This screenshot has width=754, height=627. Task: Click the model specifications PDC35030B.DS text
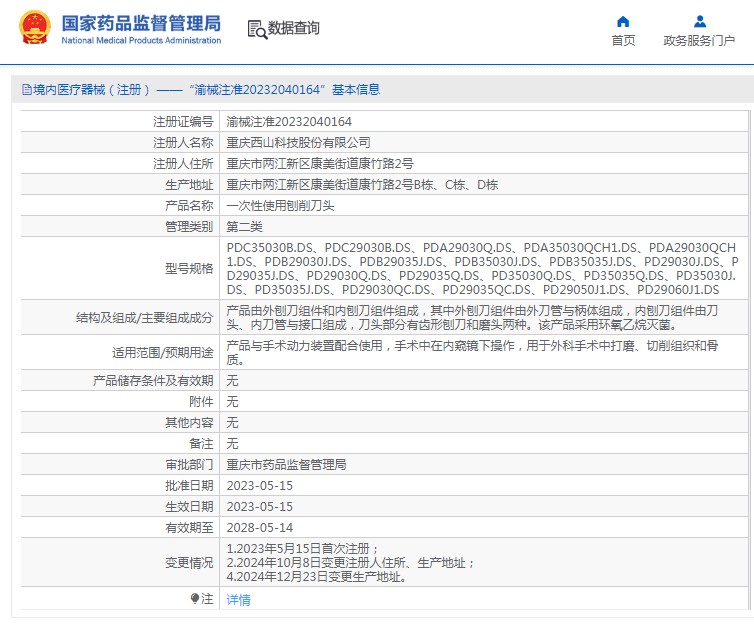pyautogui.click(x=482, y=269)
